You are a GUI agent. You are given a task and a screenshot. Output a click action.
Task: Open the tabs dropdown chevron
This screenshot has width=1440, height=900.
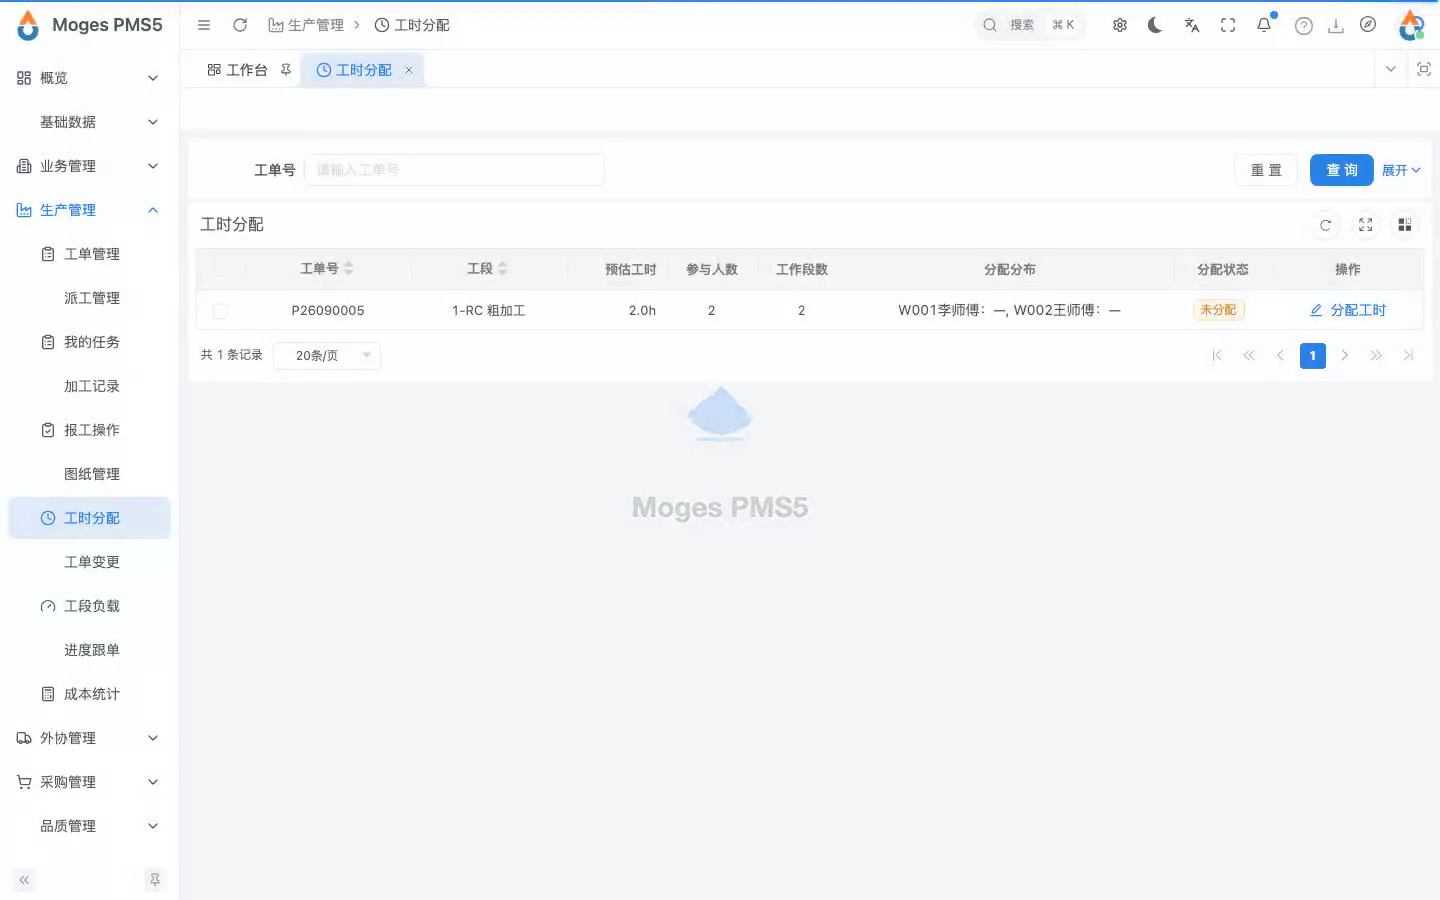click(x=1391, y=69)
